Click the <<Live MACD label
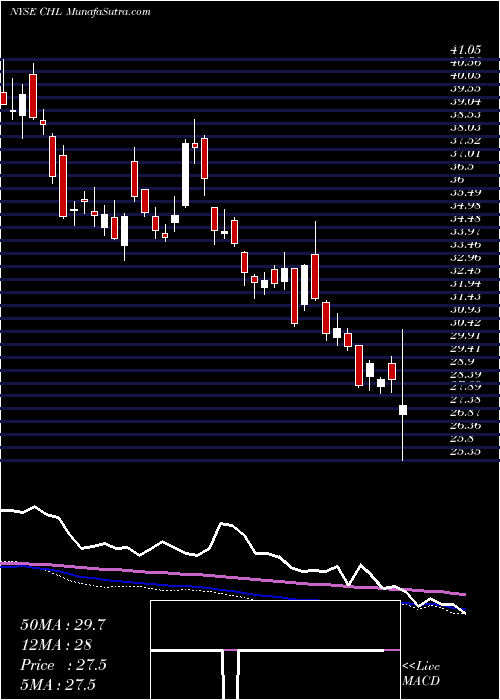The width and height of the screenshot is (500, 700). [421, 674]
